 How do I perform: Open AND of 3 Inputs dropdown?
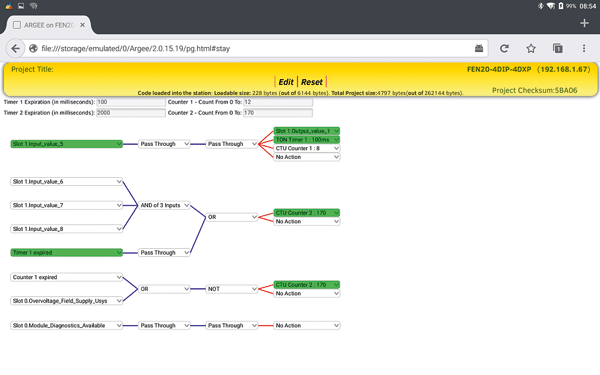tap(164, 205)
